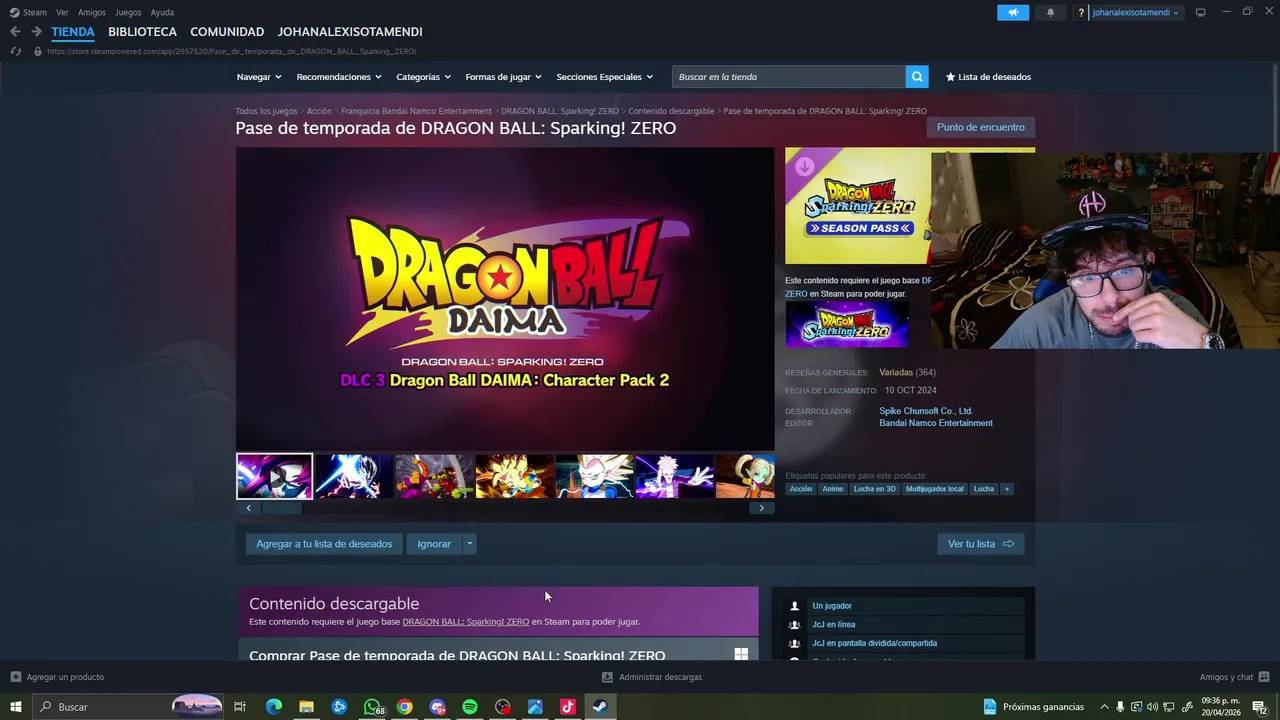Open Windows Task View

240,707
